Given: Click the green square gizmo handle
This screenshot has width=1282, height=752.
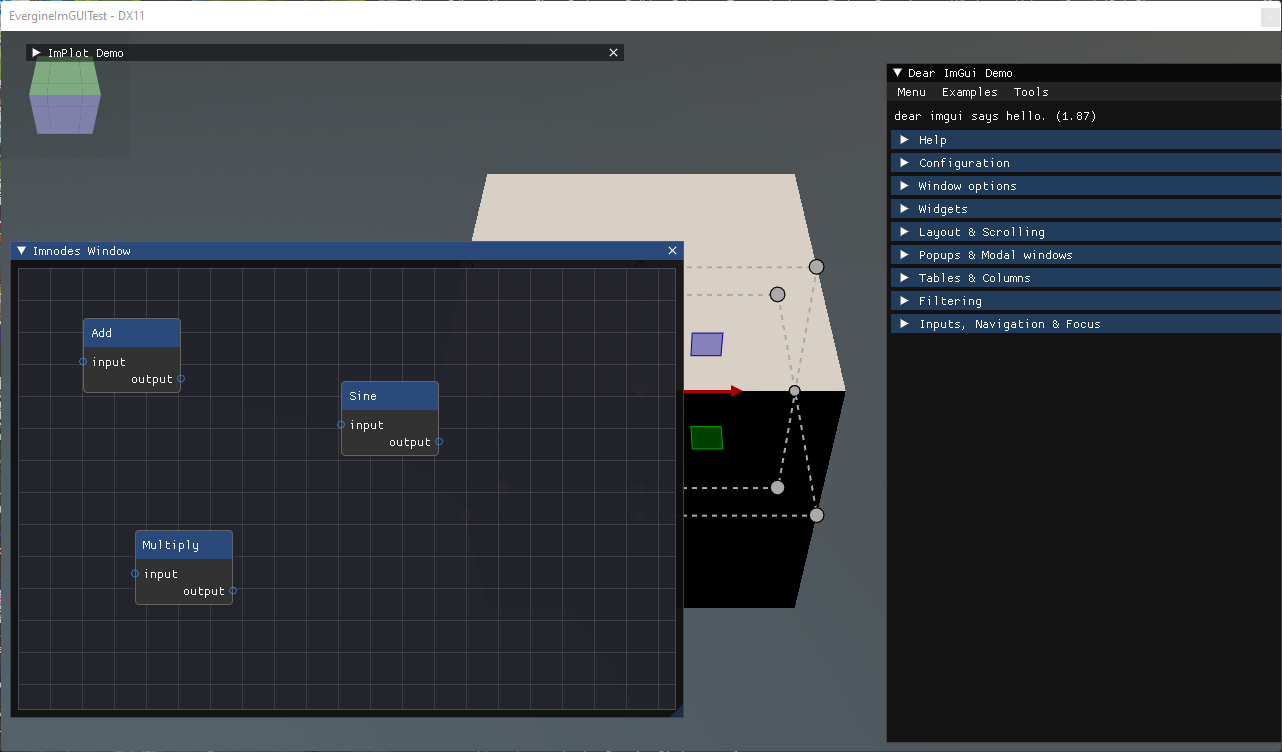Looking at the screenshot, I should coord(706,437).
